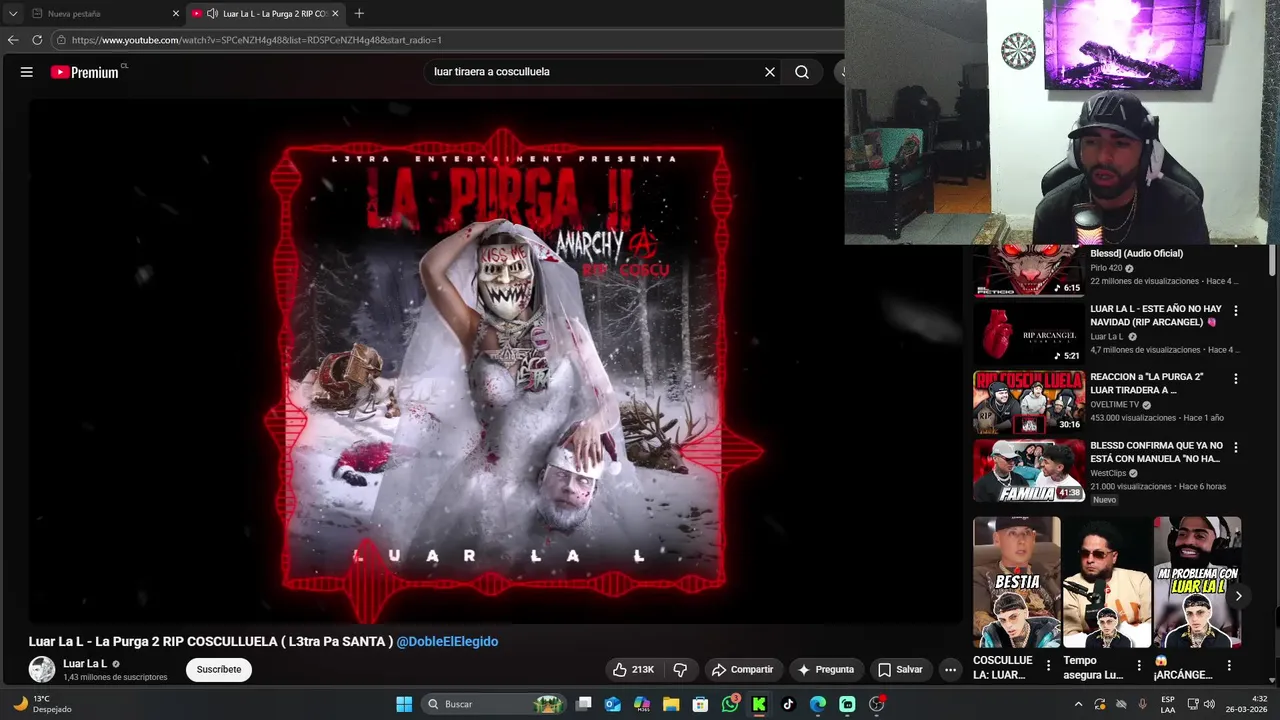Click the La Purga 2 video player
The height and width of the screenshot is (720, 1280).
495,360
